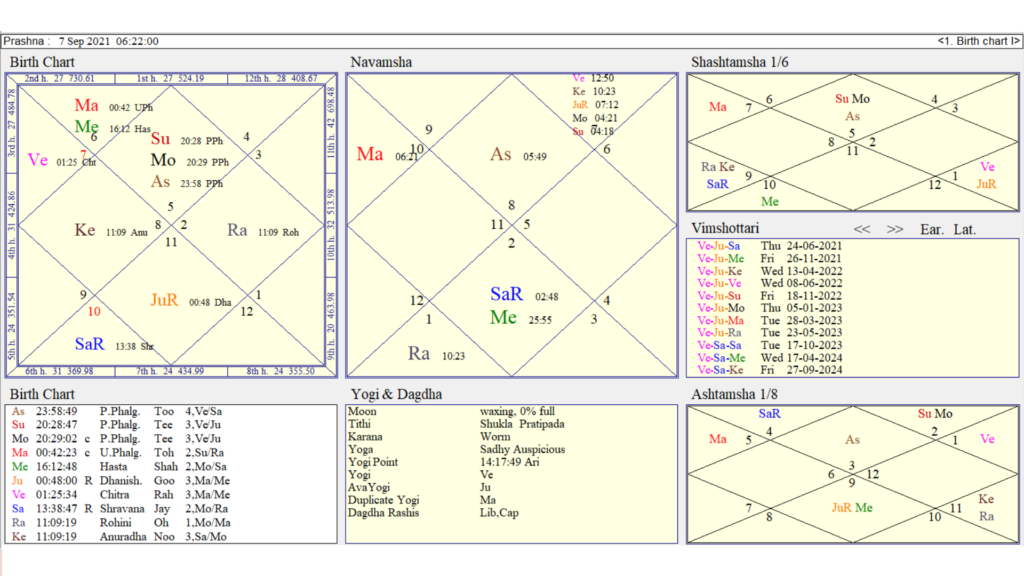Select the Mo 20:29:02 row in planet table
This screenshot has width=1024, height=576.
[118, 439]
